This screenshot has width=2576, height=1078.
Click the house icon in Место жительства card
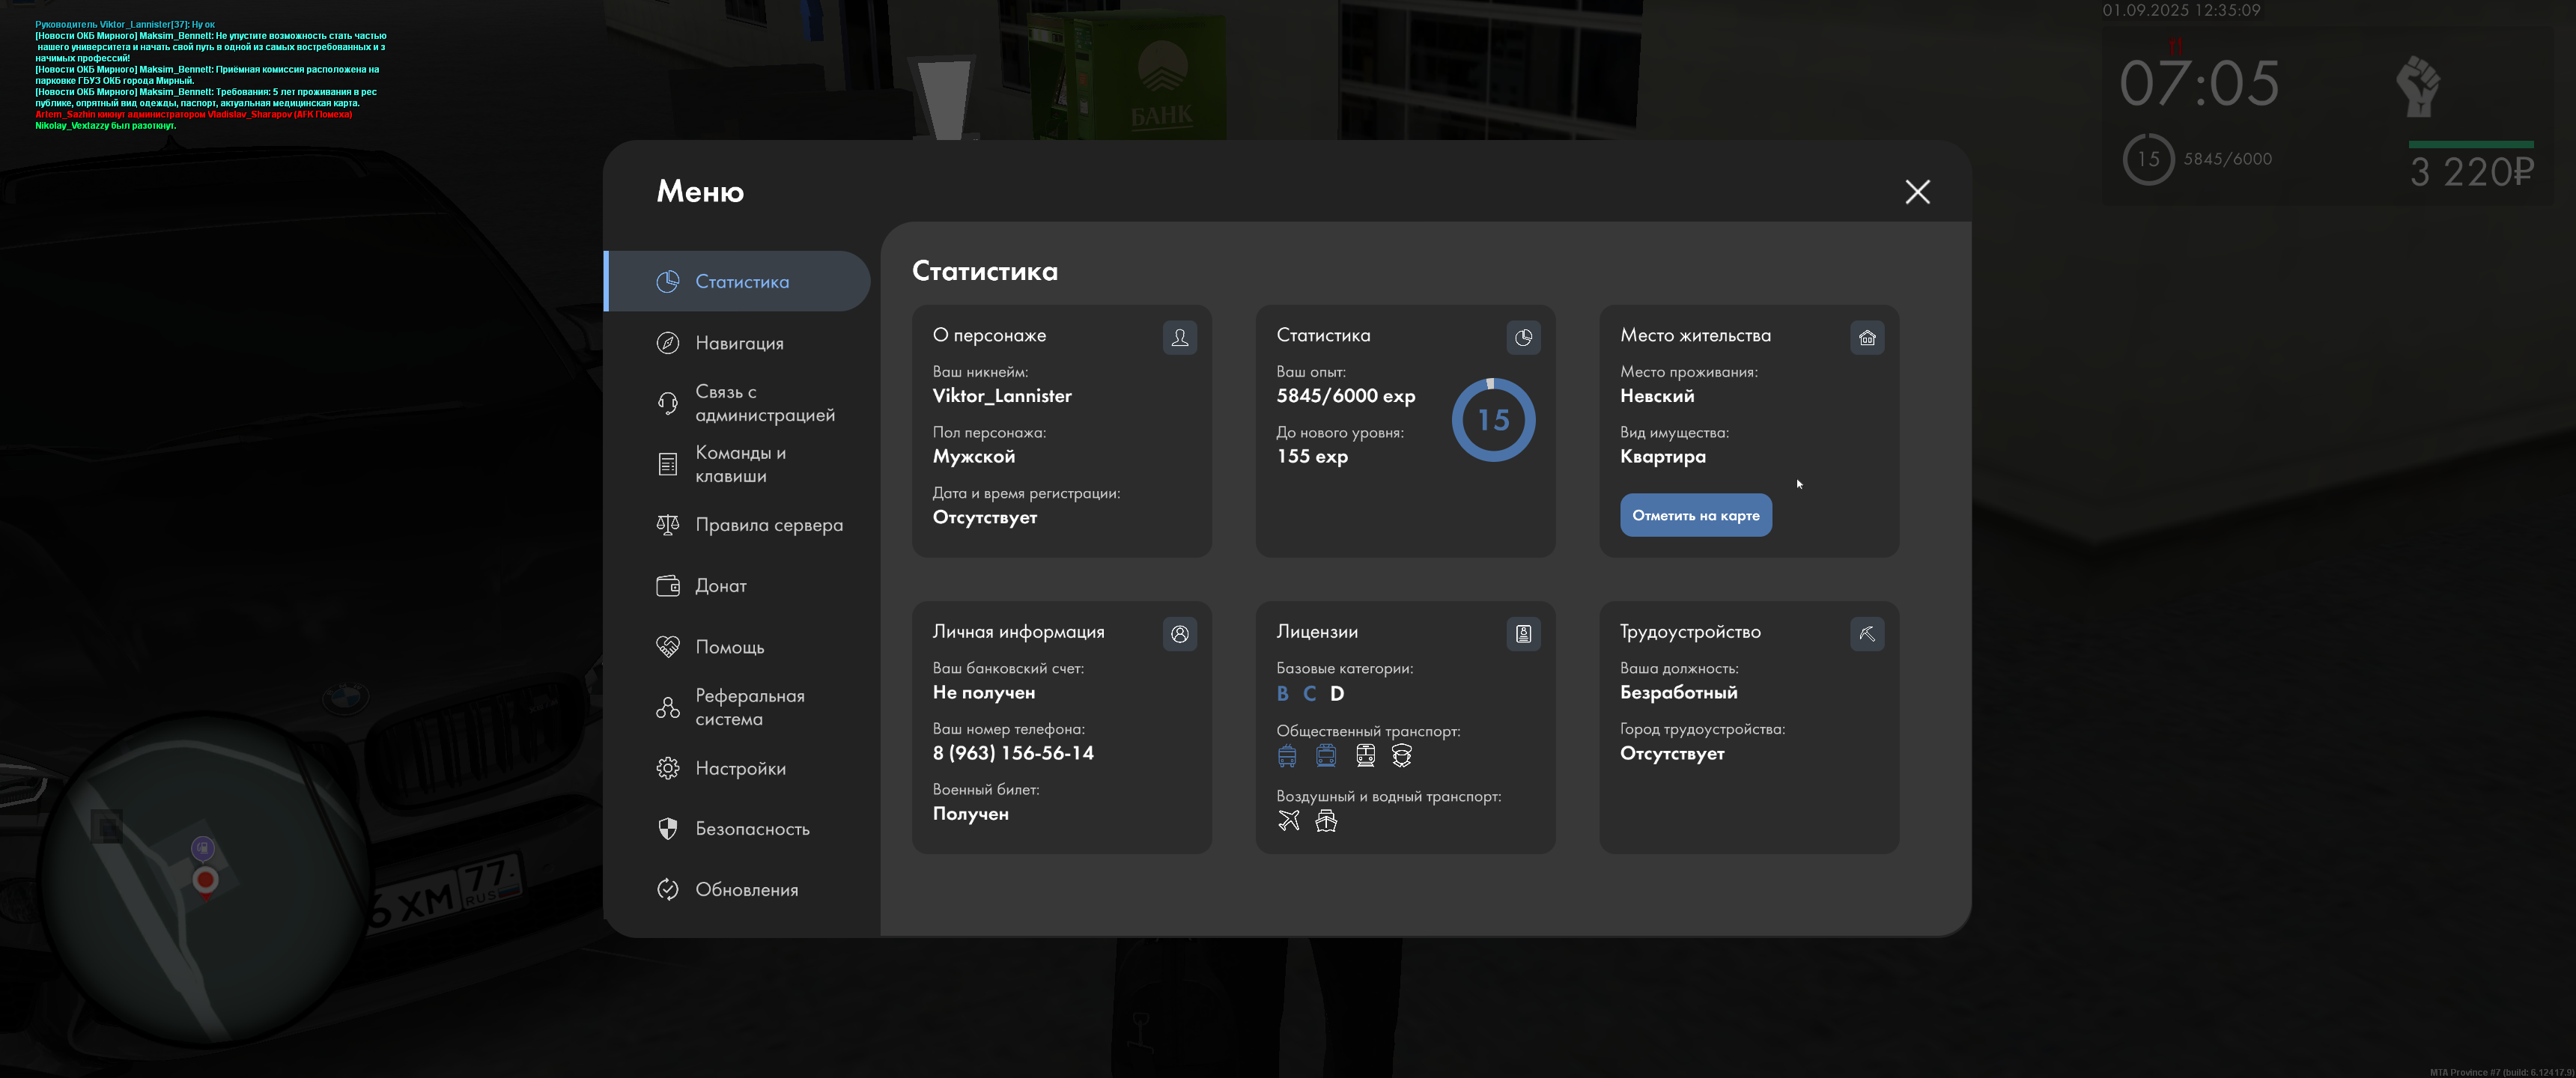tap(1866, 338)
